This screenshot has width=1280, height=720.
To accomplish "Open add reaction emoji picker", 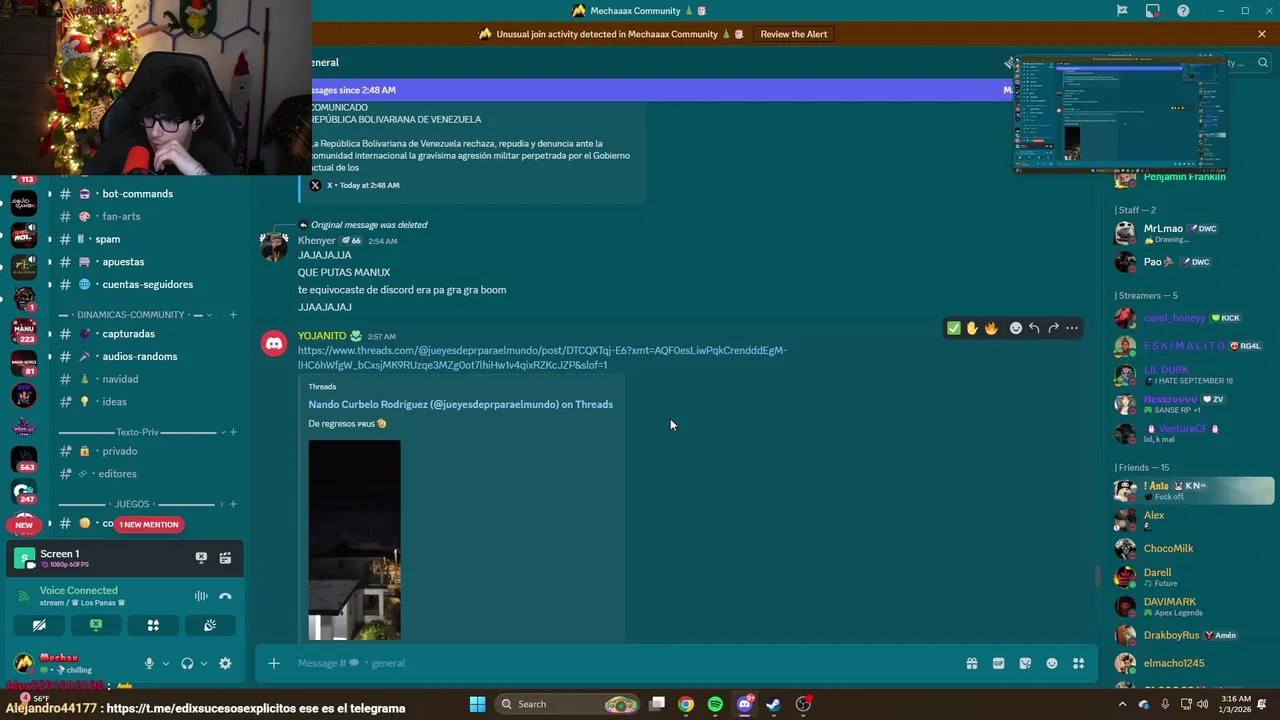I will pos(1015,328).
